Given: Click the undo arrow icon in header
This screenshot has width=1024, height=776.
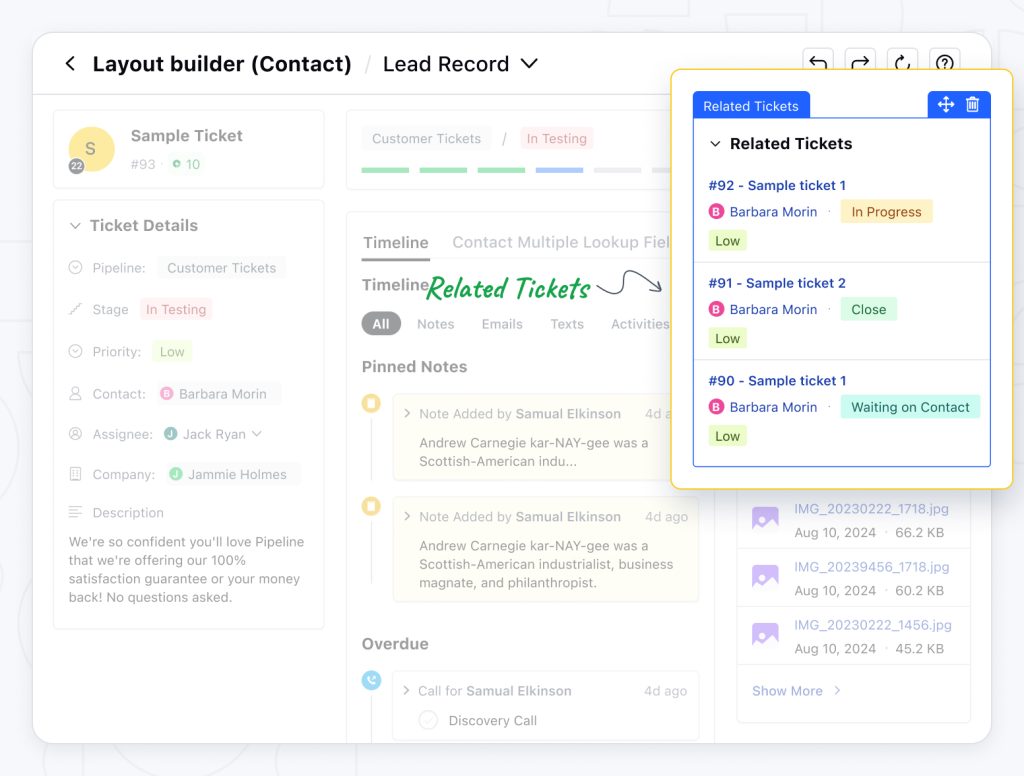Looking at the screenshot, I should (817, 64).
